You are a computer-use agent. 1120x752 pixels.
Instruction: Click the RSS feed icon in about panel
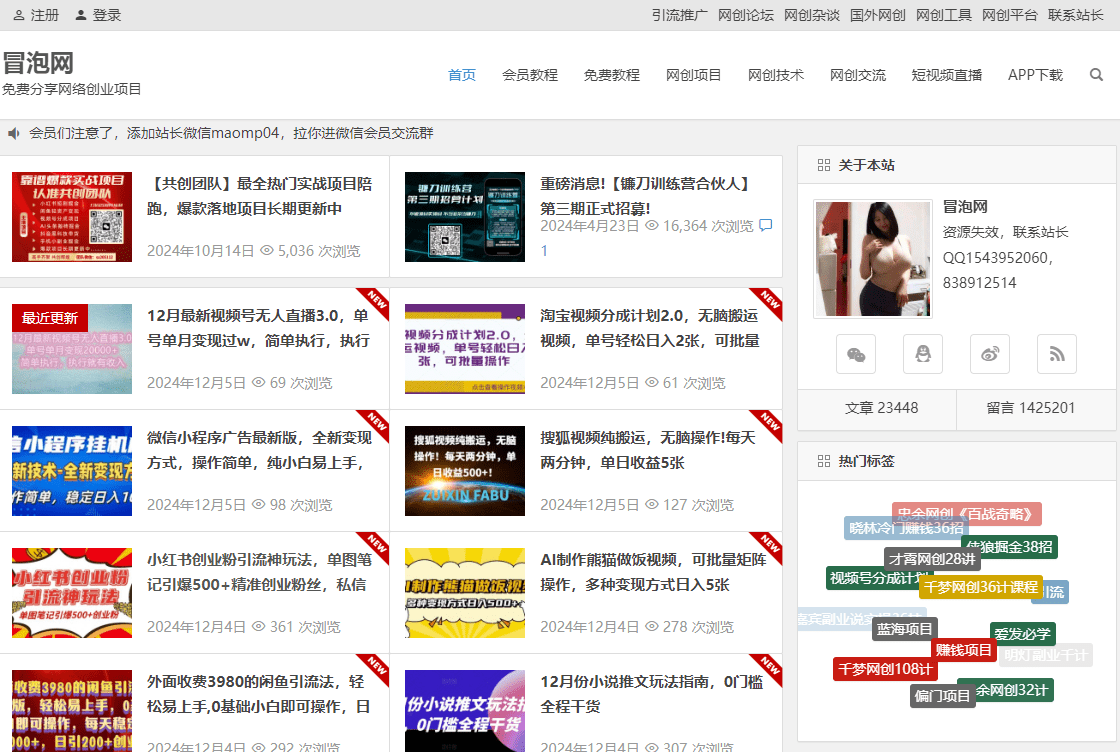pos(1056,354)
